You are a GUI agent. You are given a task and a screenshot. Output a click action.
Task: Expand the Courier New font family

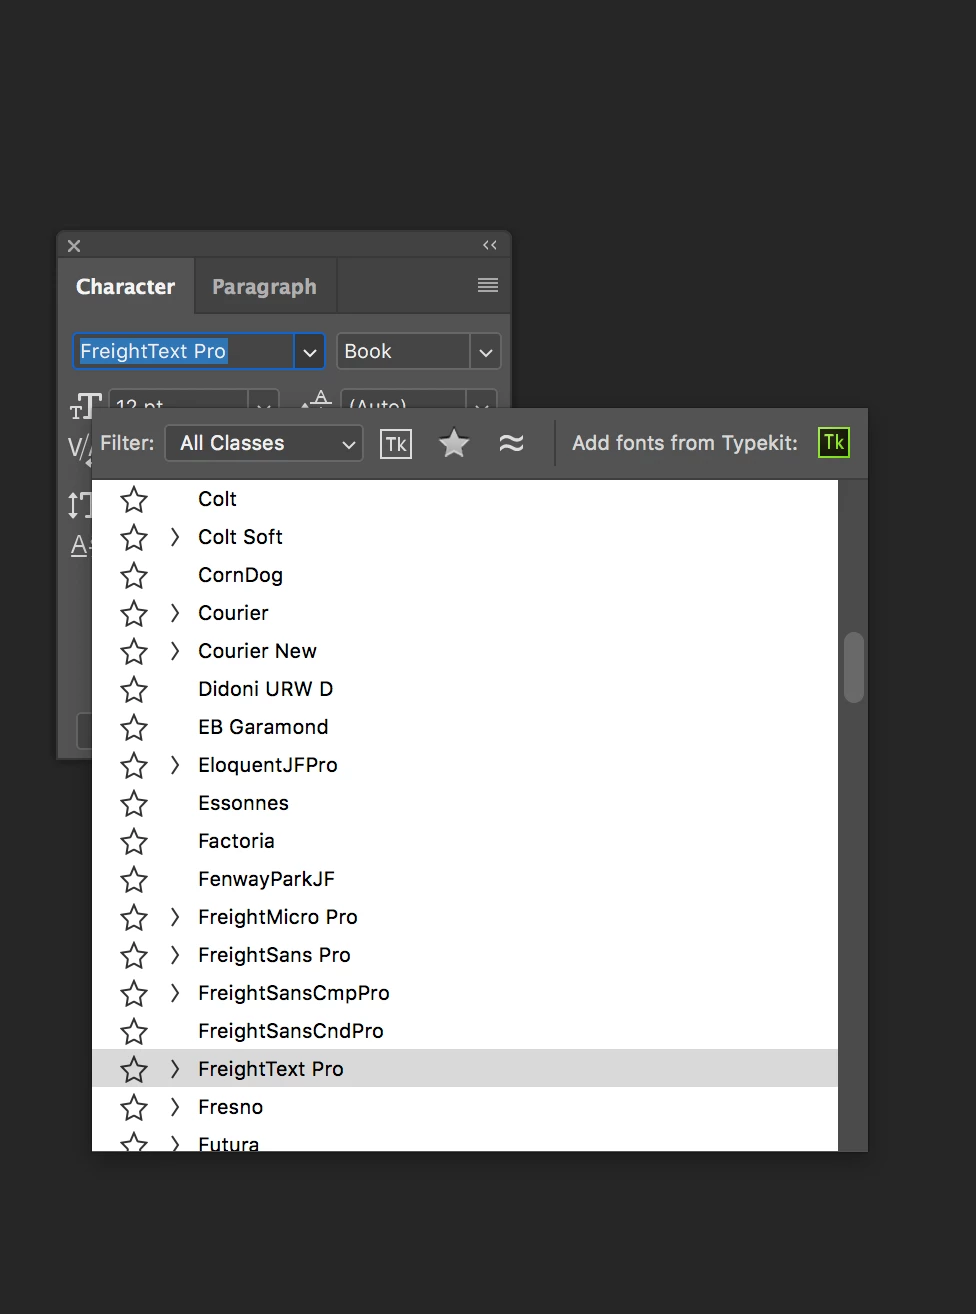coord(175,651)
